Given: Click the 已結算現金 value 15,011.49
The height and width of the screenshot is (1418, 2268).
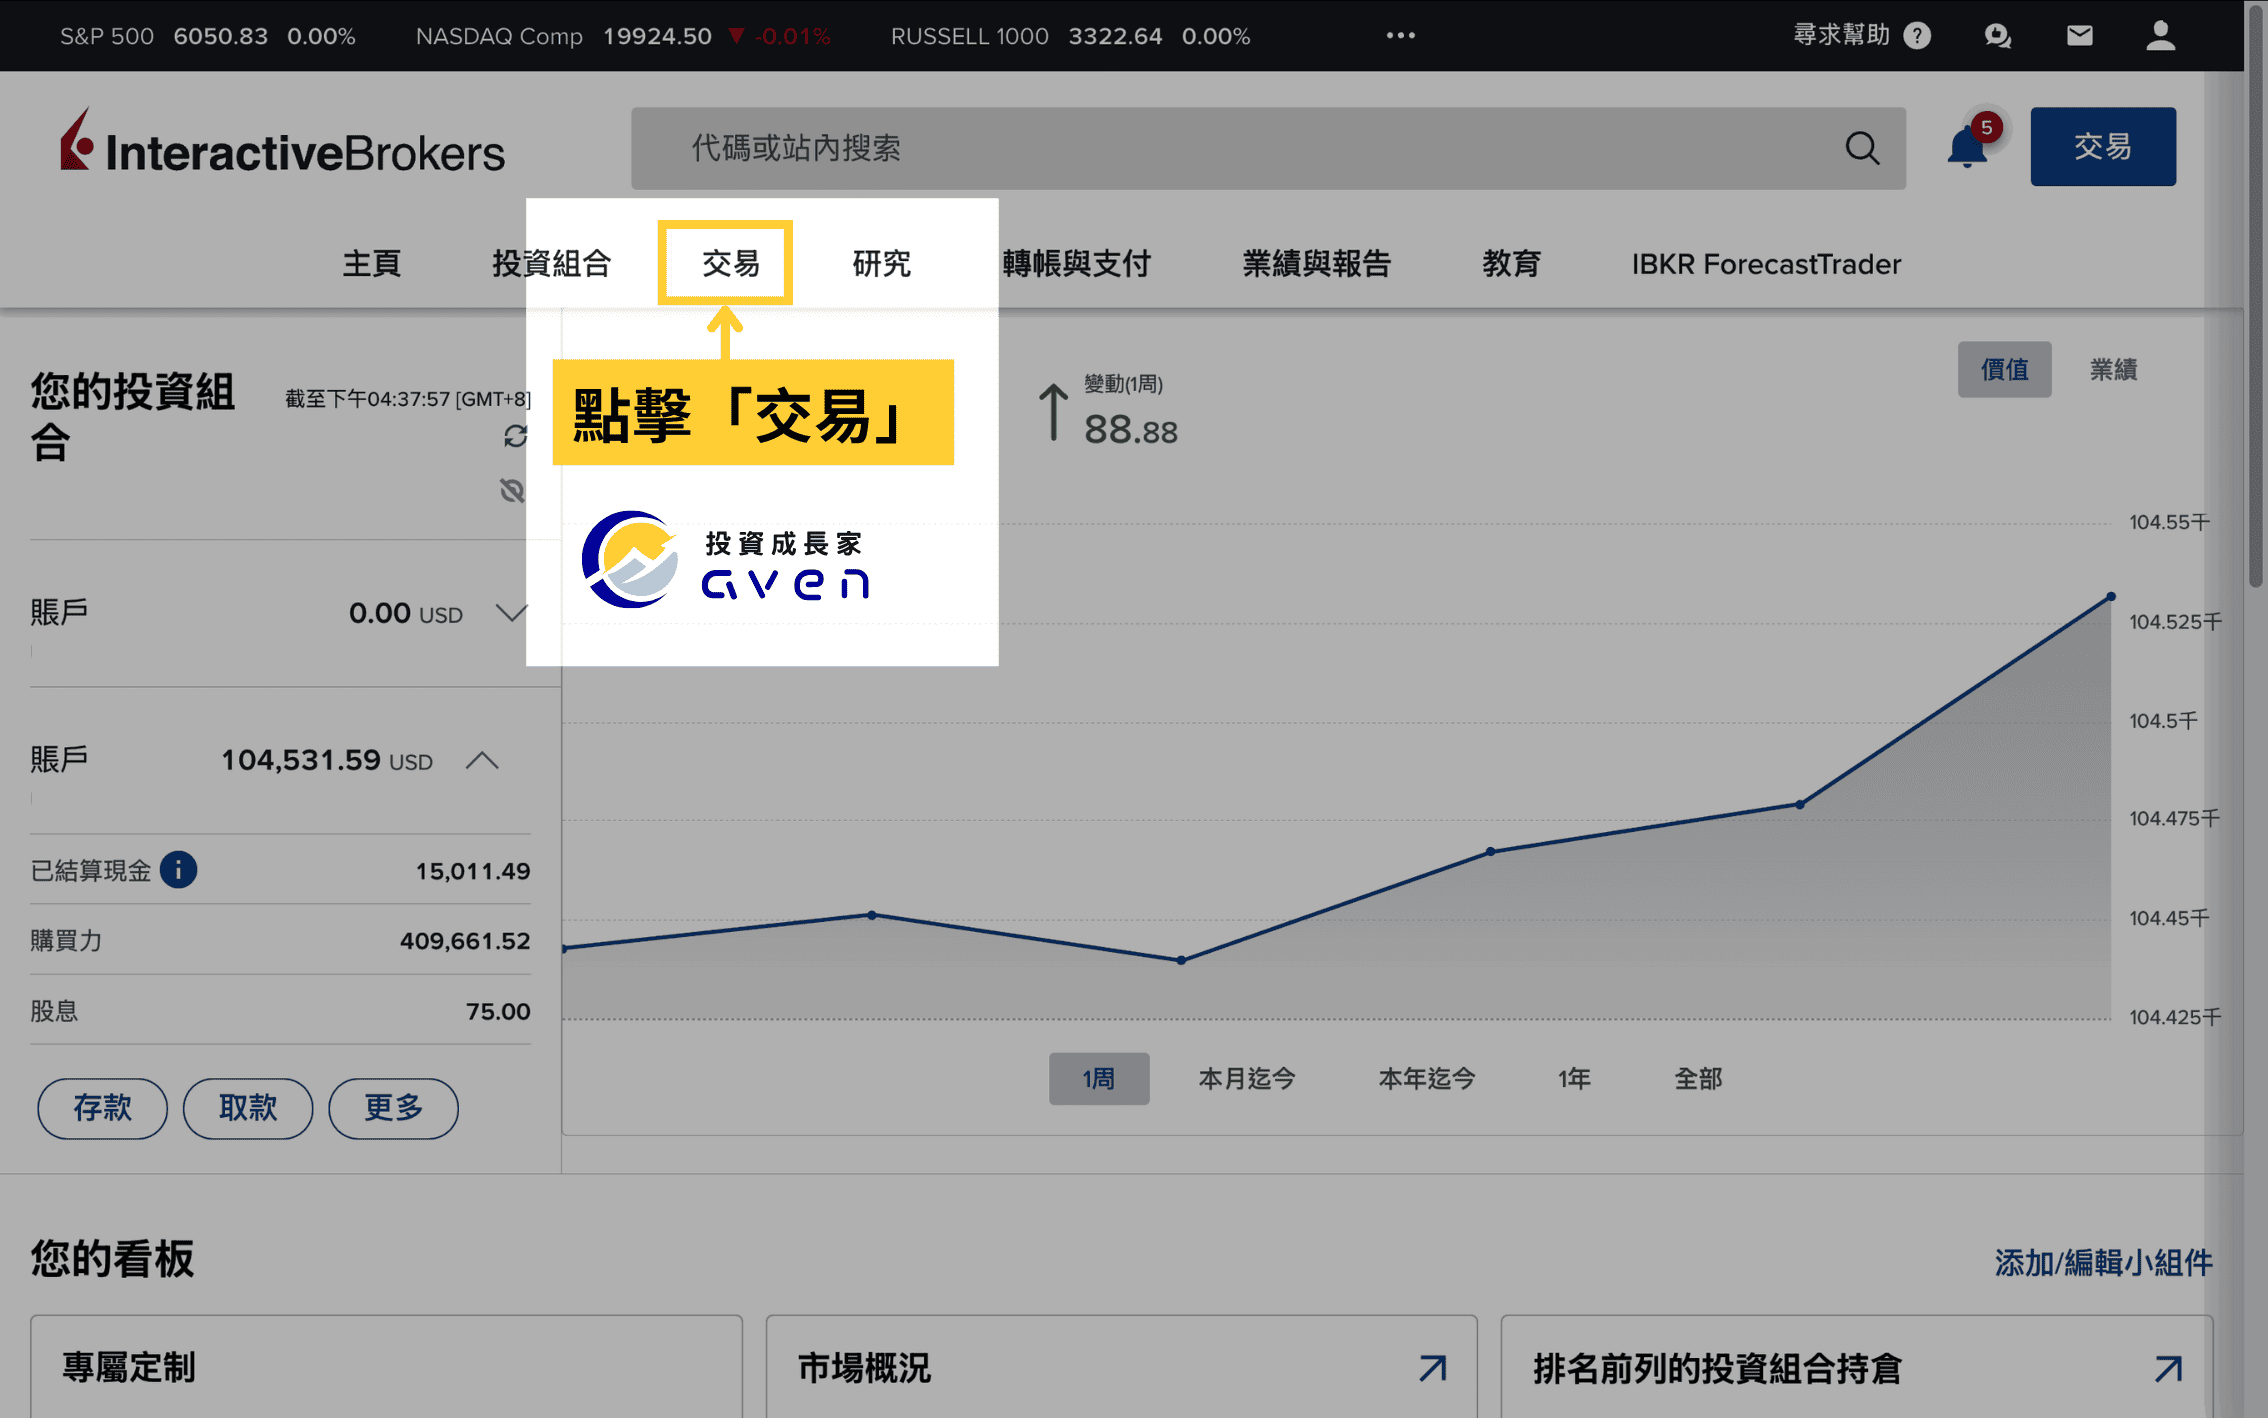Looking at the screenshot, I should coord(473,871).
